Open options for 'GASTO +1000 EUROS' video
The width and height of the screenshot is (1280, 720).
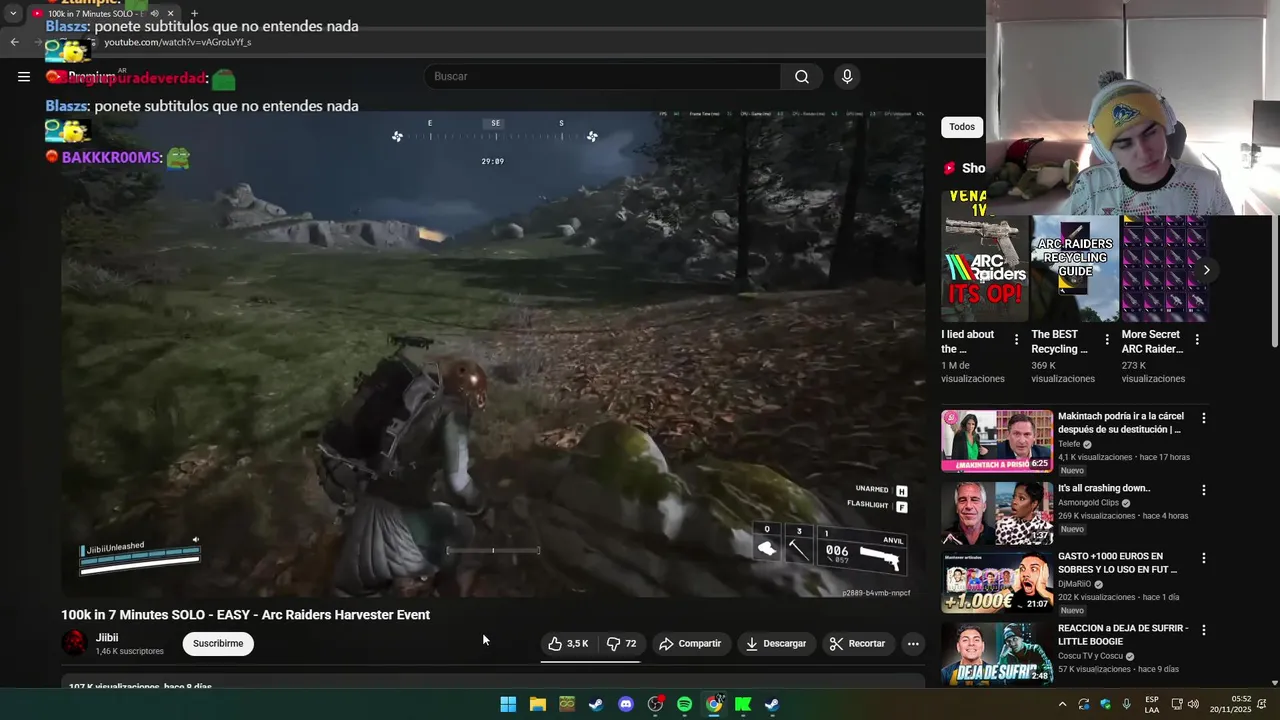[1204, 558]
